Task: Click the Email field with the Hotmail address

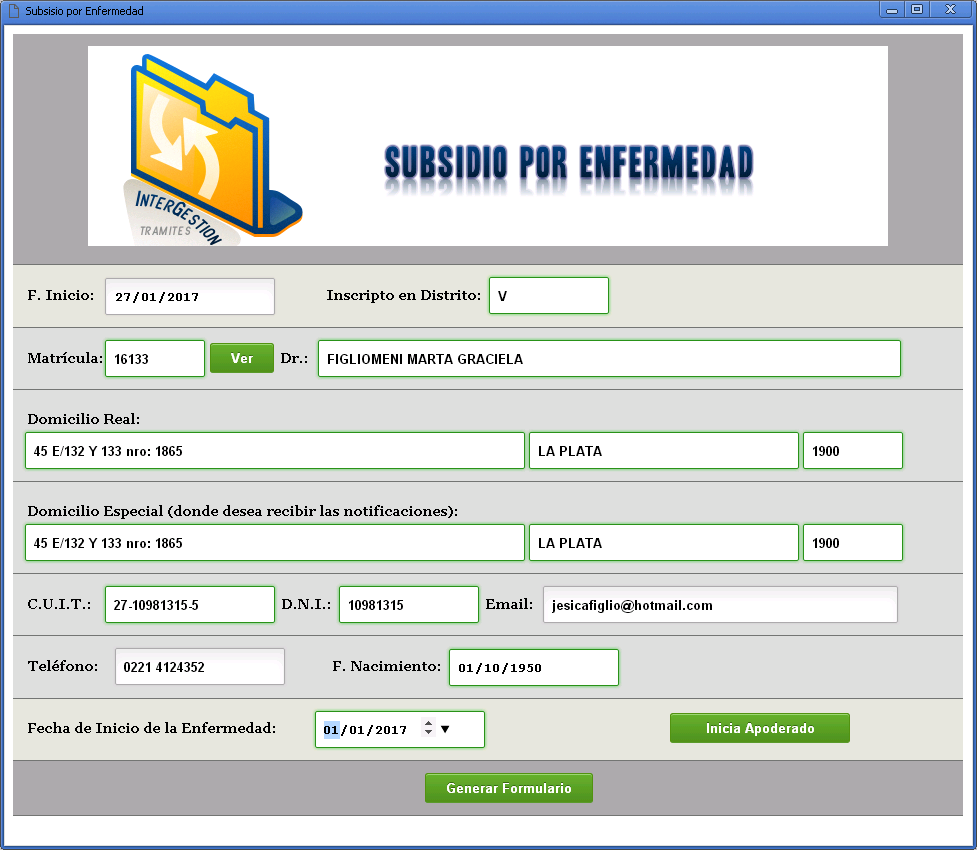Action: [720, 604]
